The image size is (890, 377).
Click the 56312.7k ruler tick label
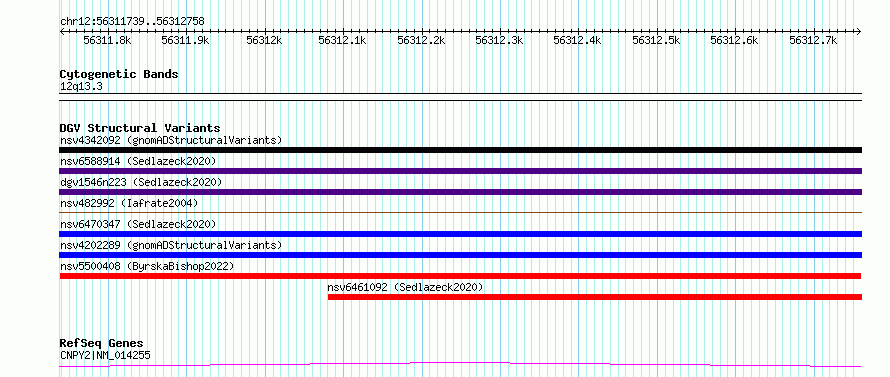point(813,41)
